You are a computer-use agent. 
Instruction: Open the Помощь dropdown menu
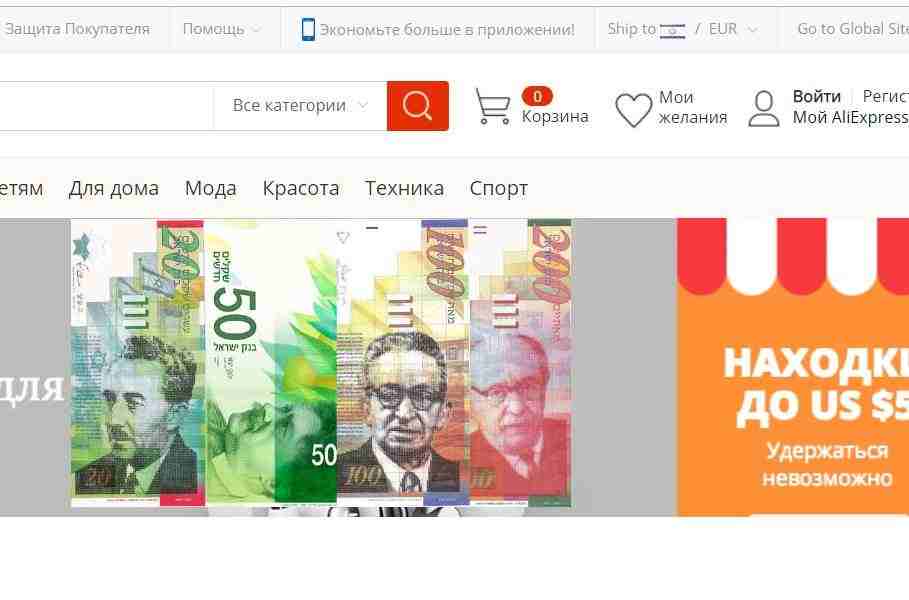tap(221, 29)
